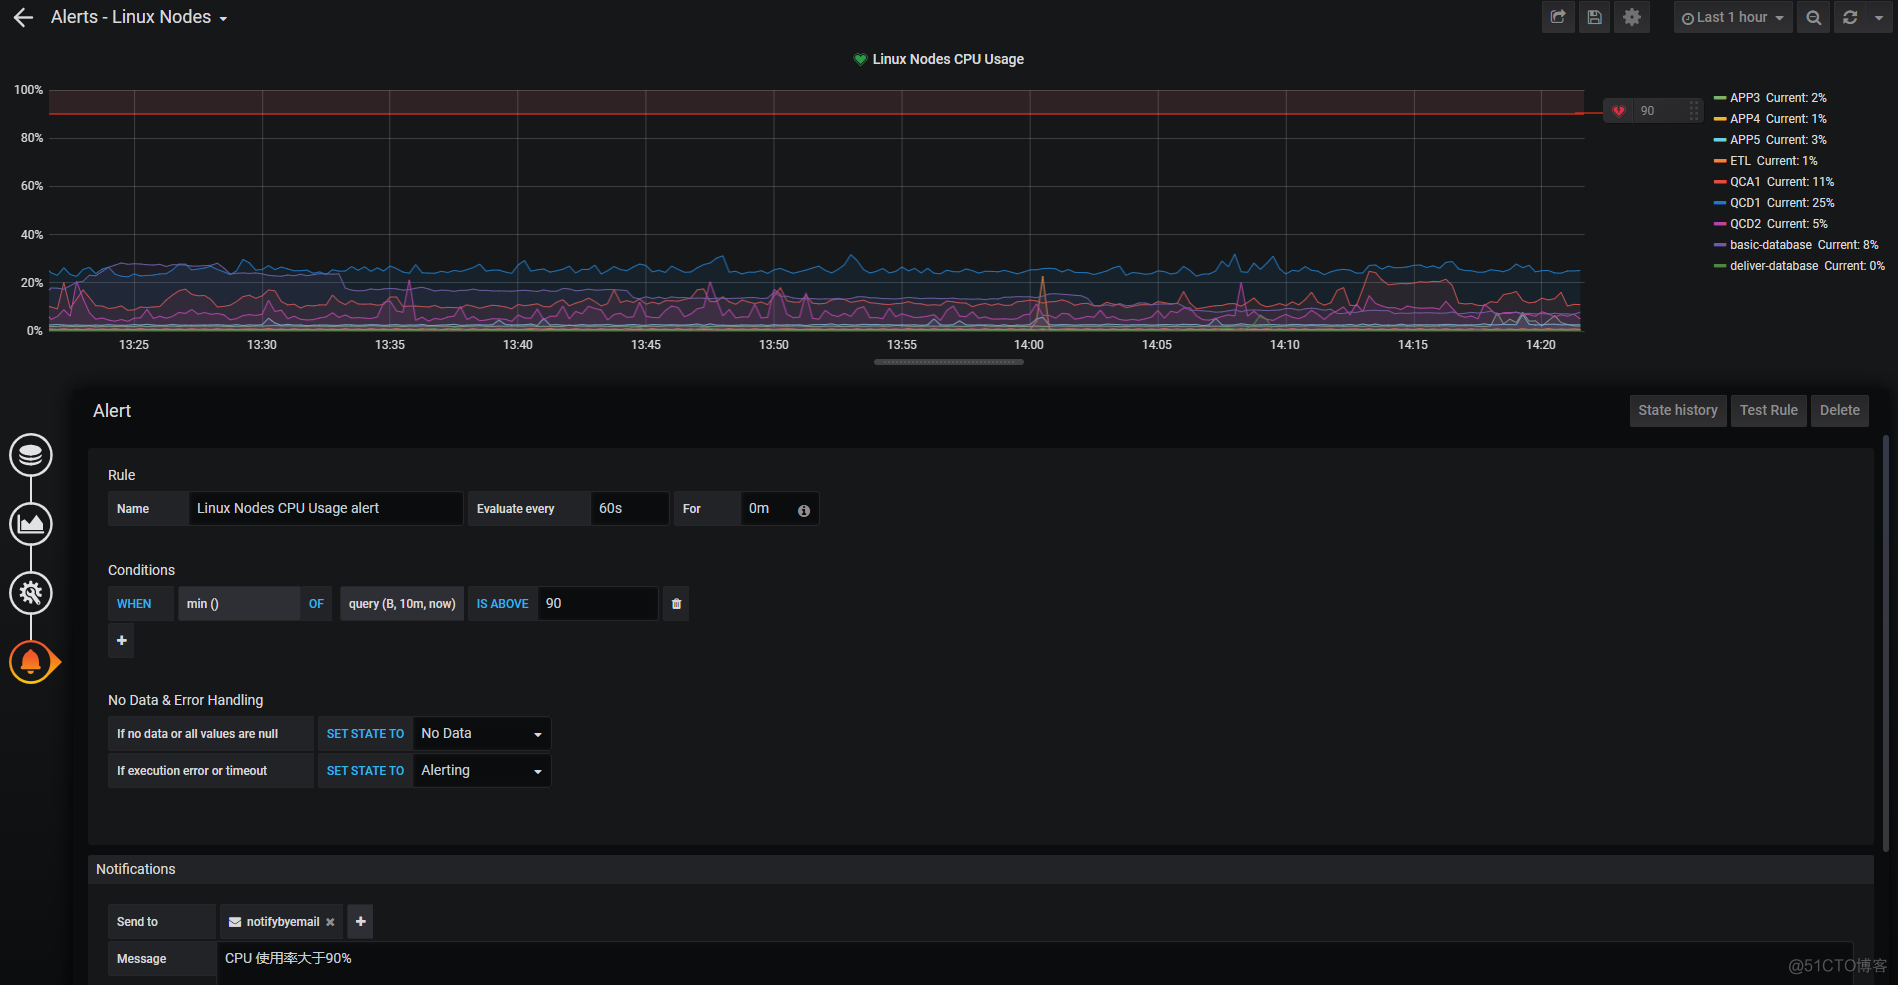The height and width of the screenshot is (985, 1898).
Task: Open the Visualization tab chart icon
Action: pos(31,524)
